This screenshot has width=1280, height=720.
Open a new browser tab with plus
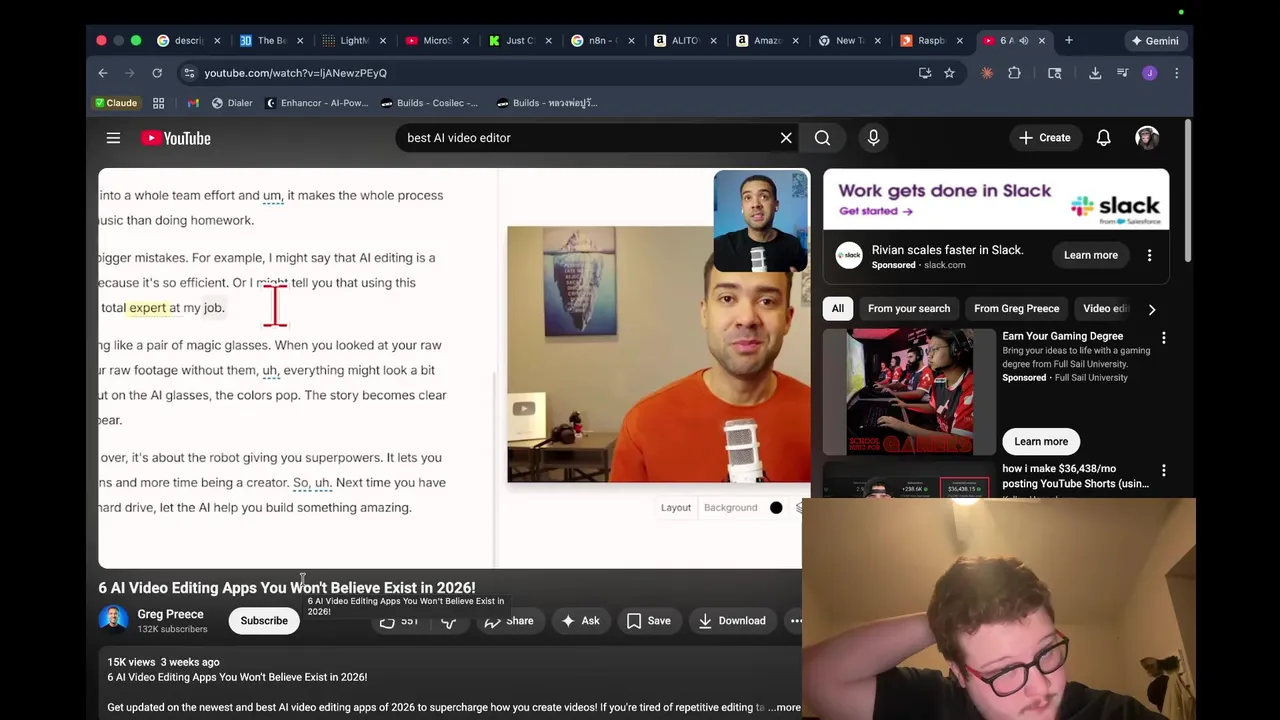(1068, 41)
